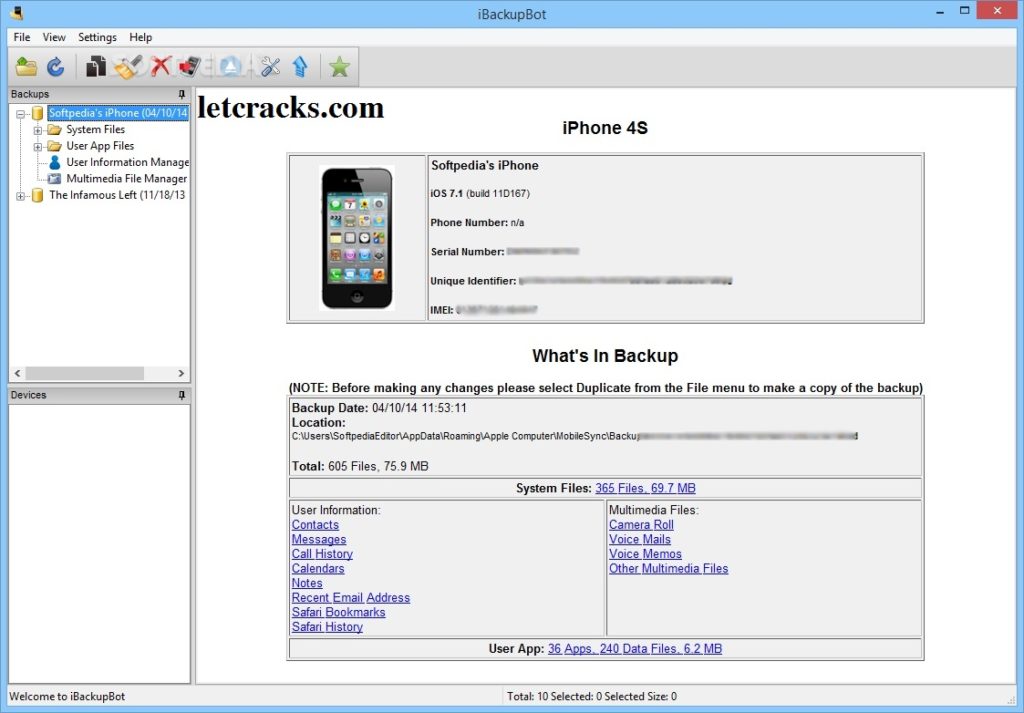Screen dimensions: 1024x713
Task: Open the Camera Roll link
Action: (x=641, y=524)
